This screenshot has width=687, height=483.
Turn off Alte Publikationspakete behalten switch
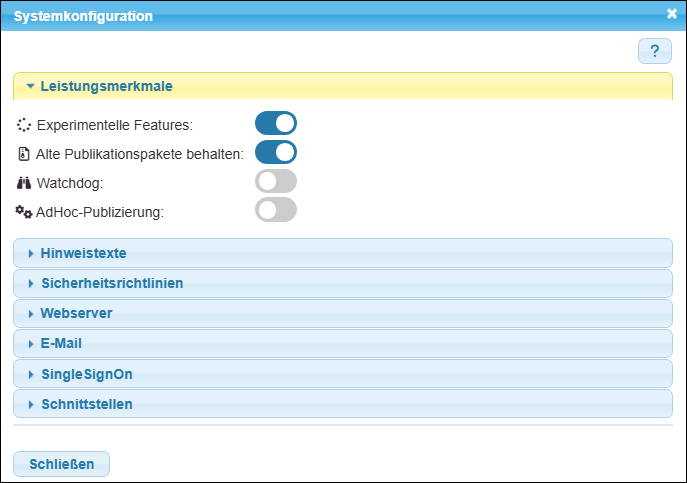[x=276, y=152]
